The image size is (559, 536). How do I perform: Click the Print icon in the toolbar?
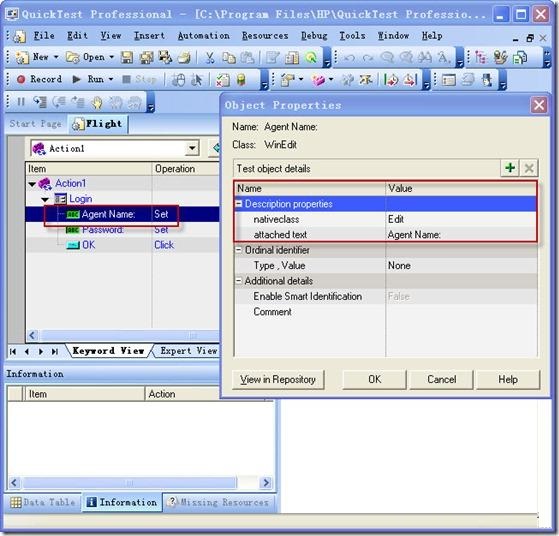tap(184, 57)
